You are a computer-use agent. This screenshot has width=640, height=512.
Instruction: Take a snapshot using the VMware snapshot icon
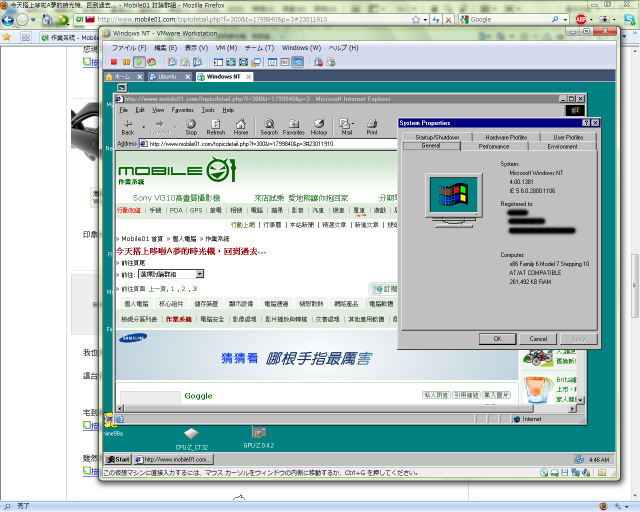click(172, 62)
